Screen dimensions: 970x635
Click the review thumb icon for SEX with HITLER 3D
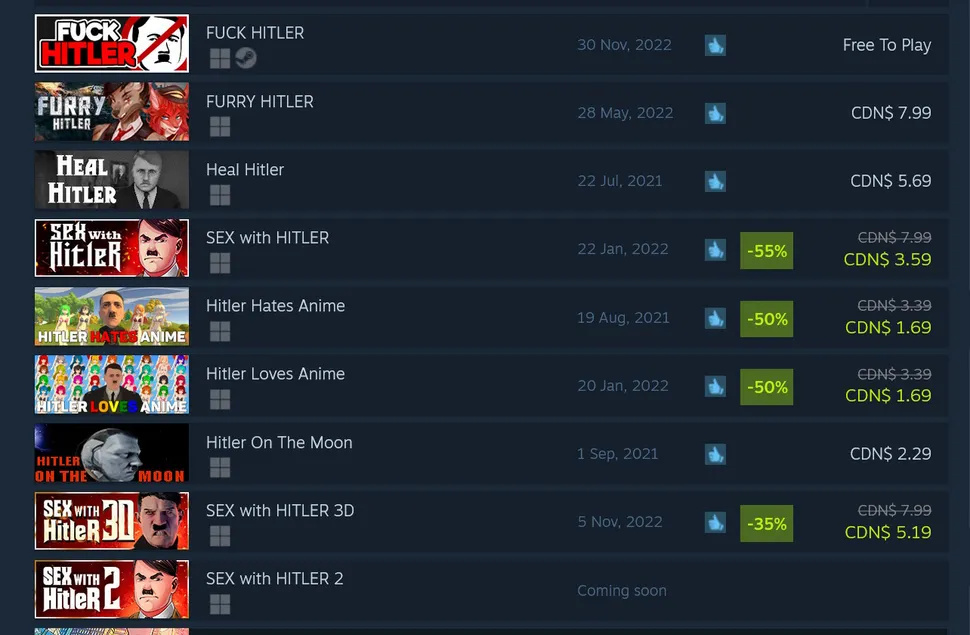(x=715, y=522)
